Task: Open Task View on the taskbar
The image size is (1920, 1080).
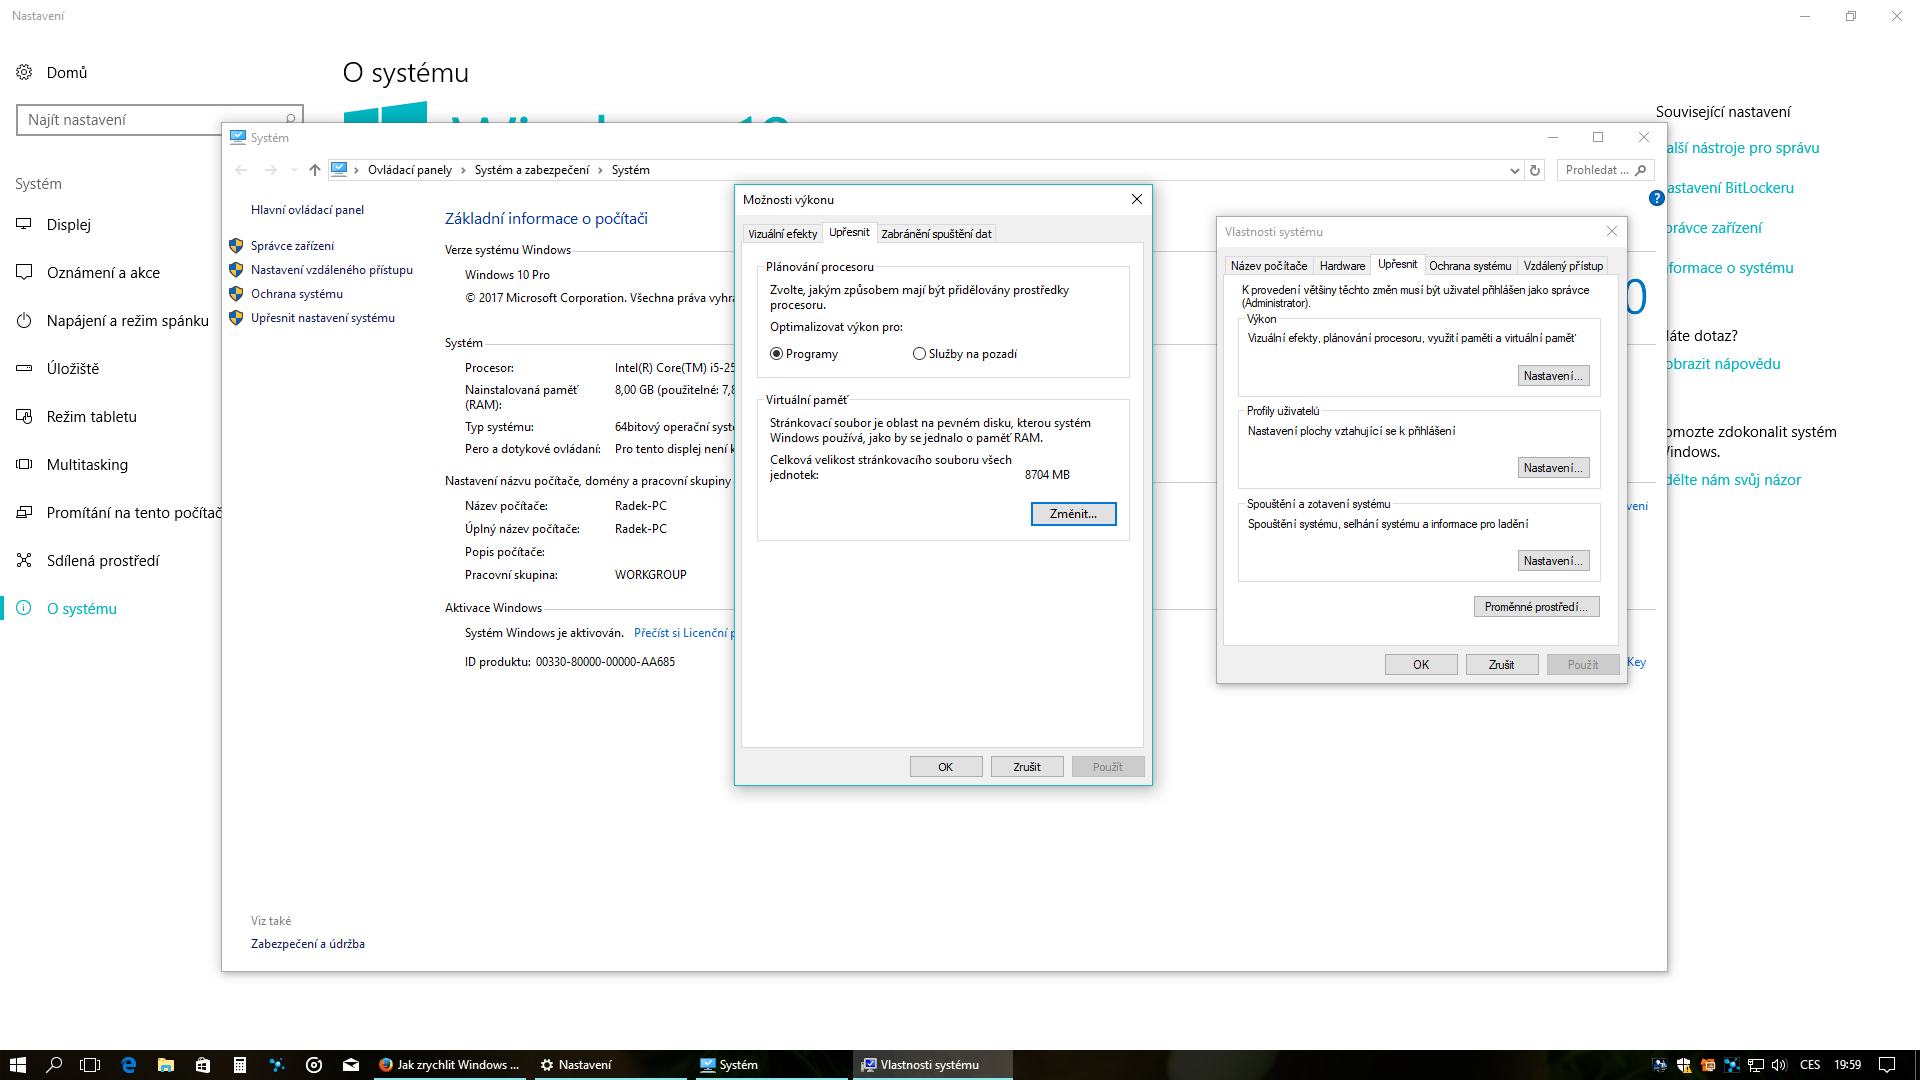Action: pyautogui.click(x=90, y=1065)
